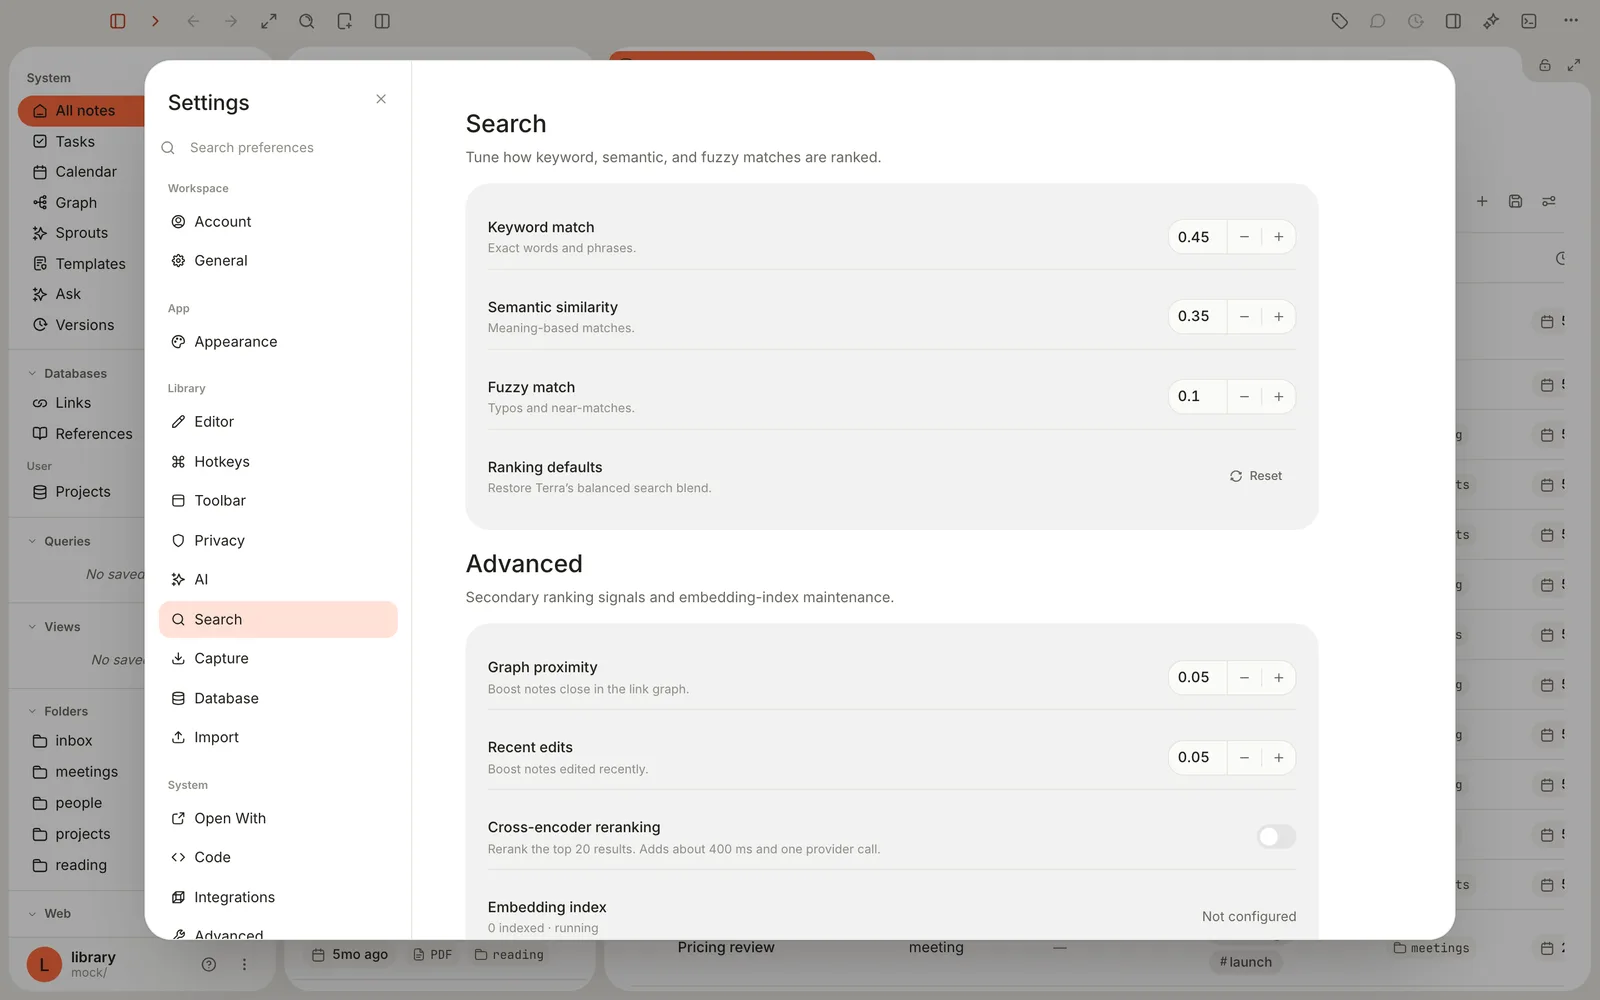Click the tag icon in top toolbar
This screenshot has width=1600, height=1000.
[1340, 21]
